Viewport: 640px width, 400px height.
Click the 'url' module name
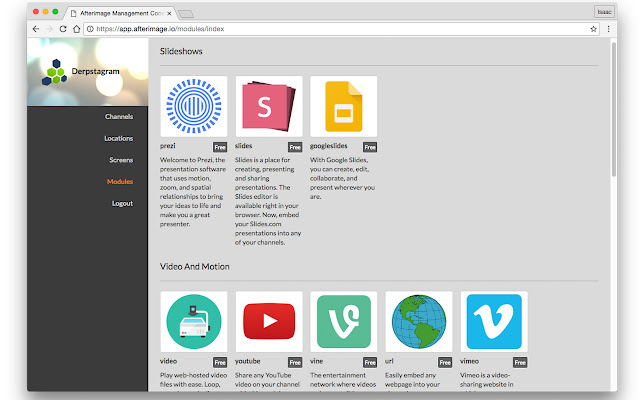[x=389, y=361]
